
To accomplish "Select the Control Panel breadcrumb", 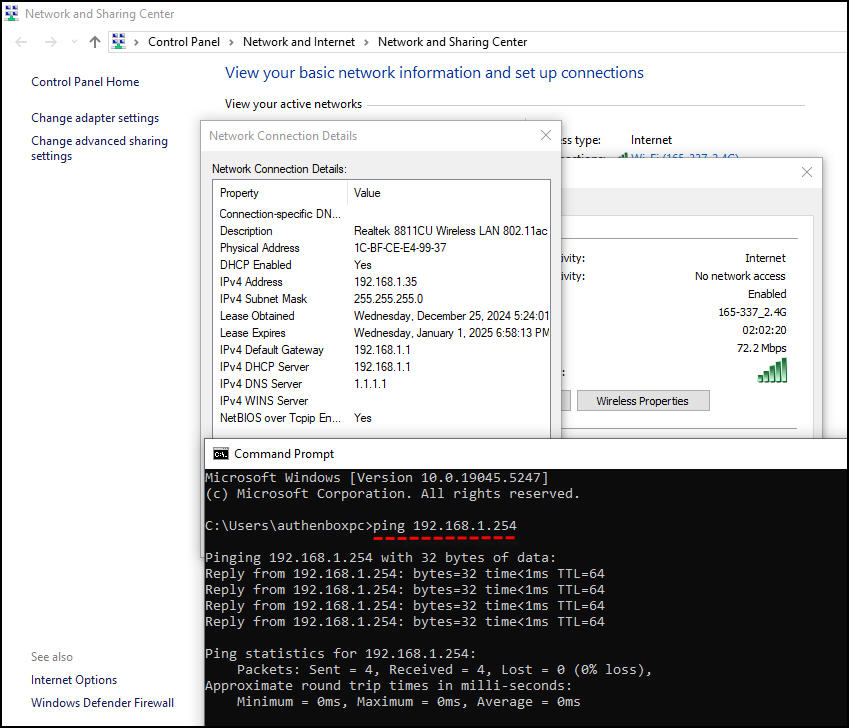I will tap(185, 42).
